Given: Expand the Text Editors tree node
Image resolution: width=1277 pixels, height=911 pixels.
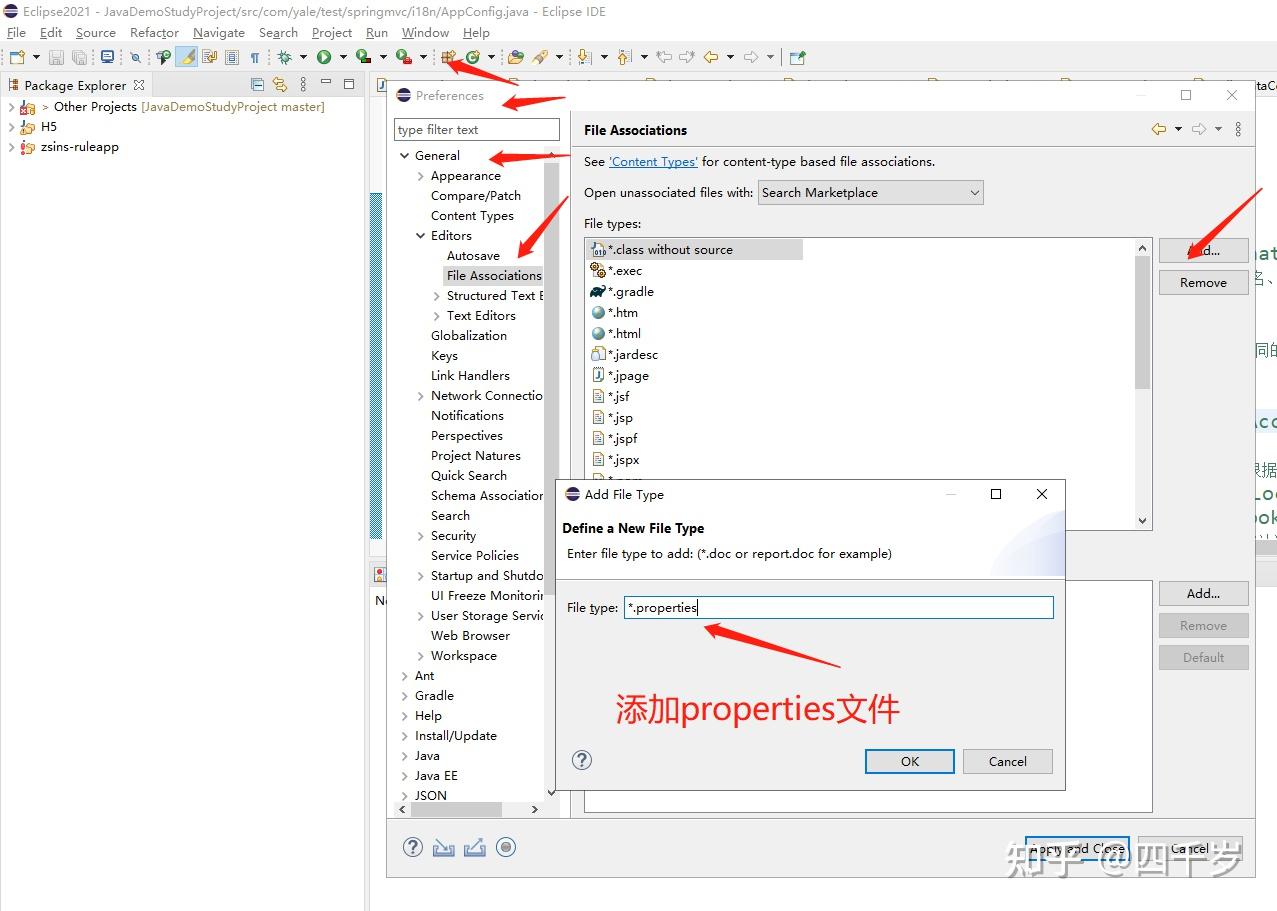Looking at the screenshot, I should 436,316.
